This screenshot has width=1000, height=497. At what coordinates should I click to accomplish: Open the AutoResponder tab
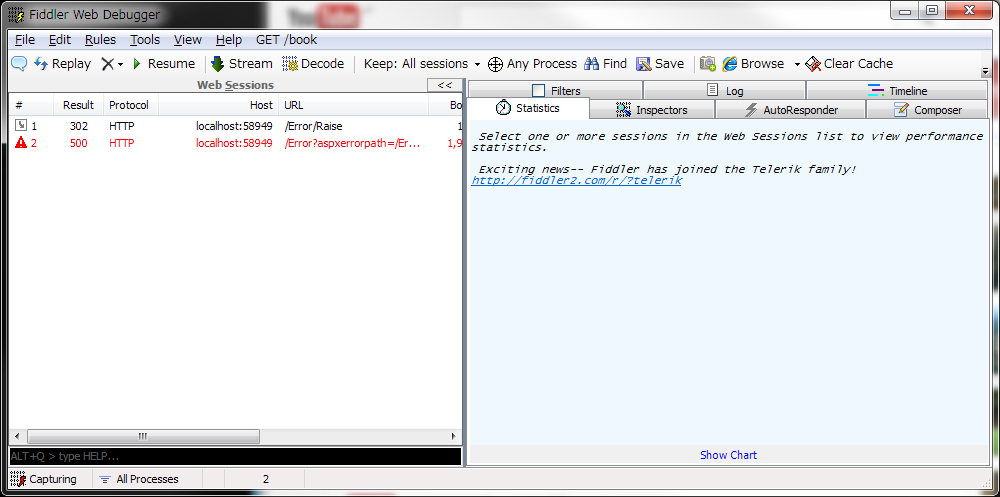[x=791, y=110]
